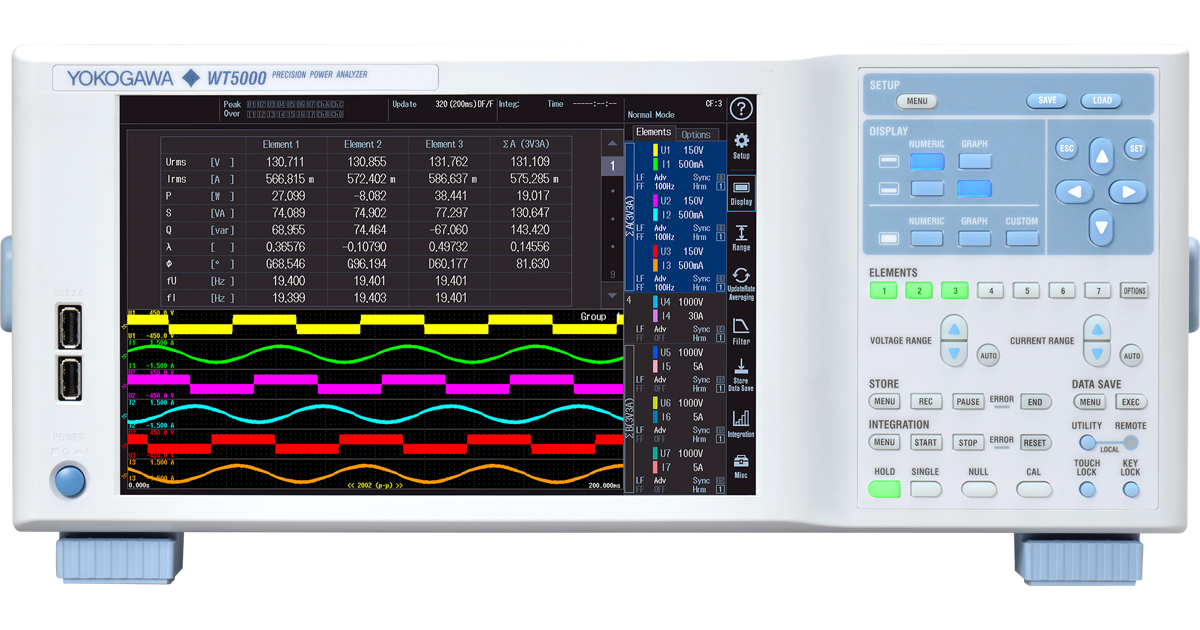This screenshot has width=1200, height=630.
Task: Tap the Range icon in sidebar
Action: (741, 237)
